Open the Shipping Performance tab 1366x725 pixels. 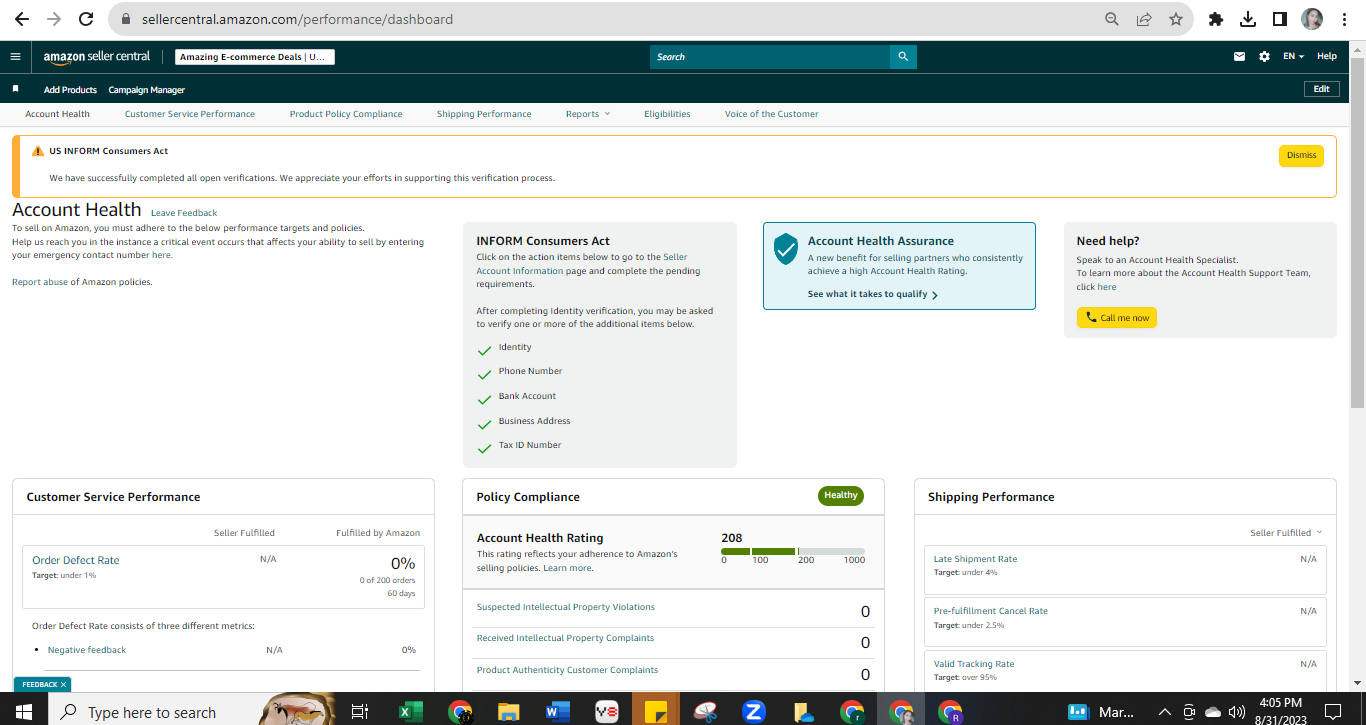coord(484,114)
